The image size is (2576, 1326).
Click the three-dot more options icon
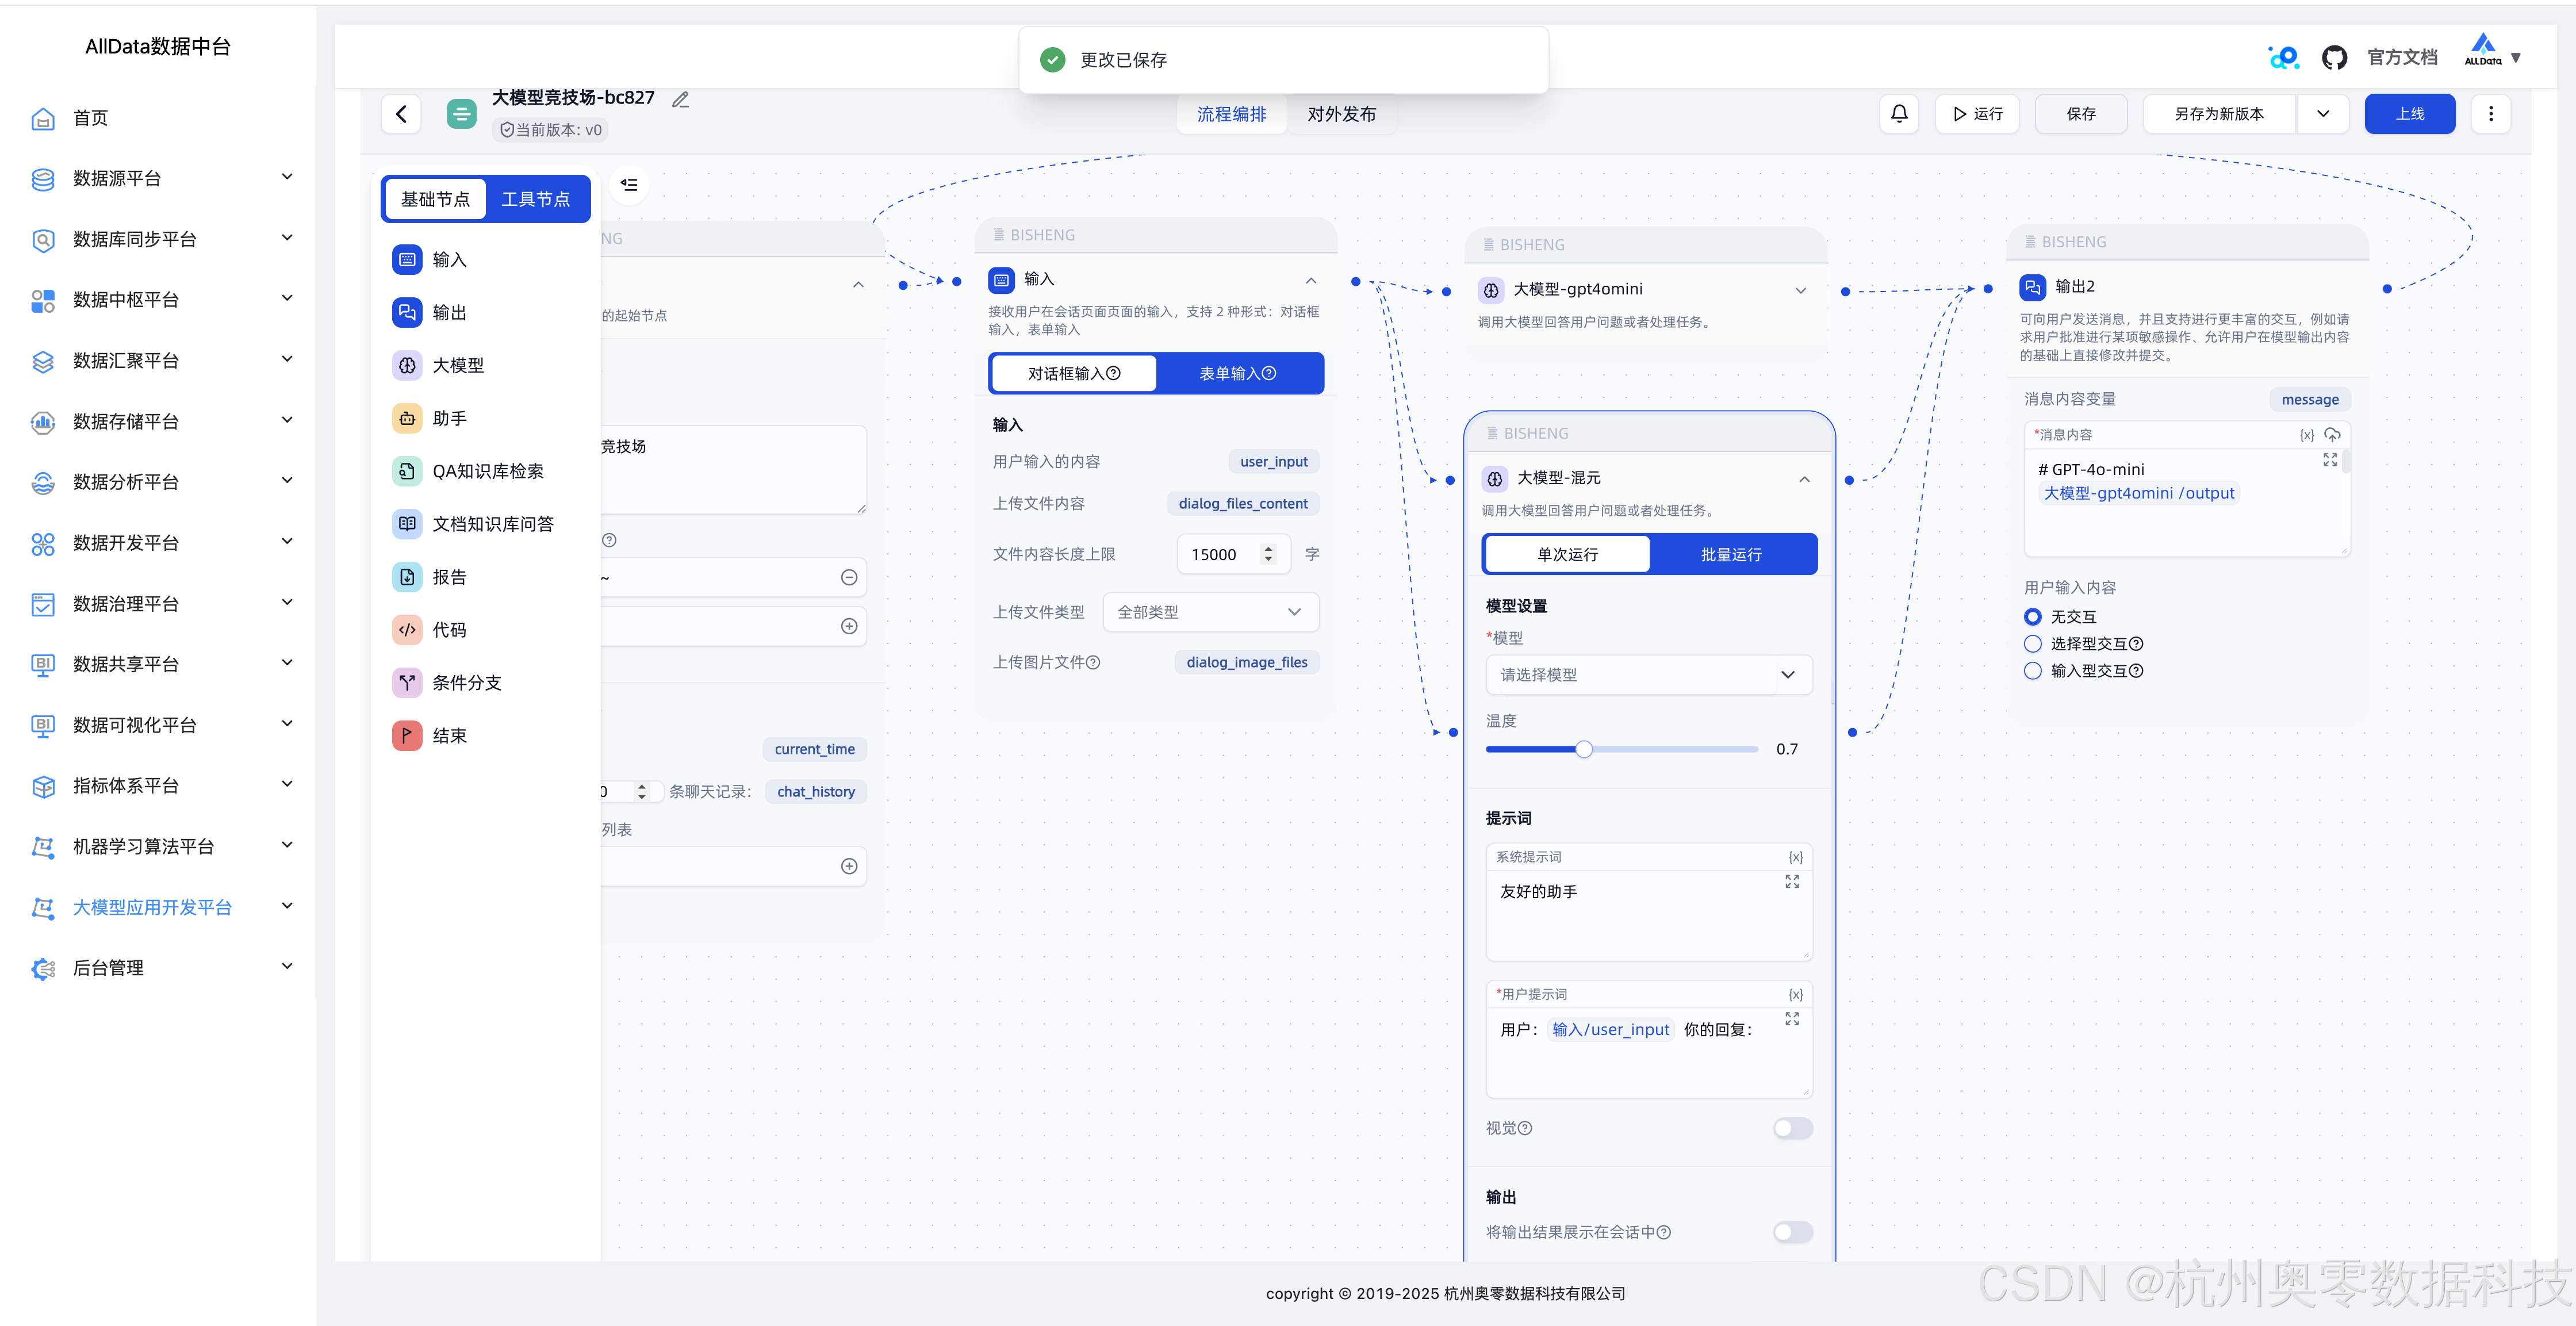pos(2490,114)
